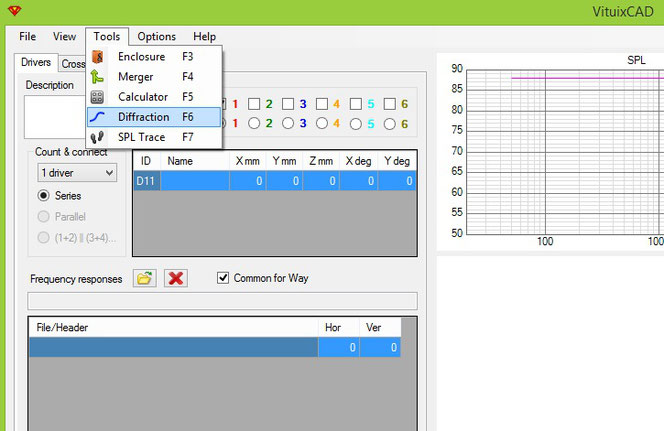This screenshot has height=431, width=664.
Task: Click the selected File/Header row cell
Action: click(x=173, y=347)
